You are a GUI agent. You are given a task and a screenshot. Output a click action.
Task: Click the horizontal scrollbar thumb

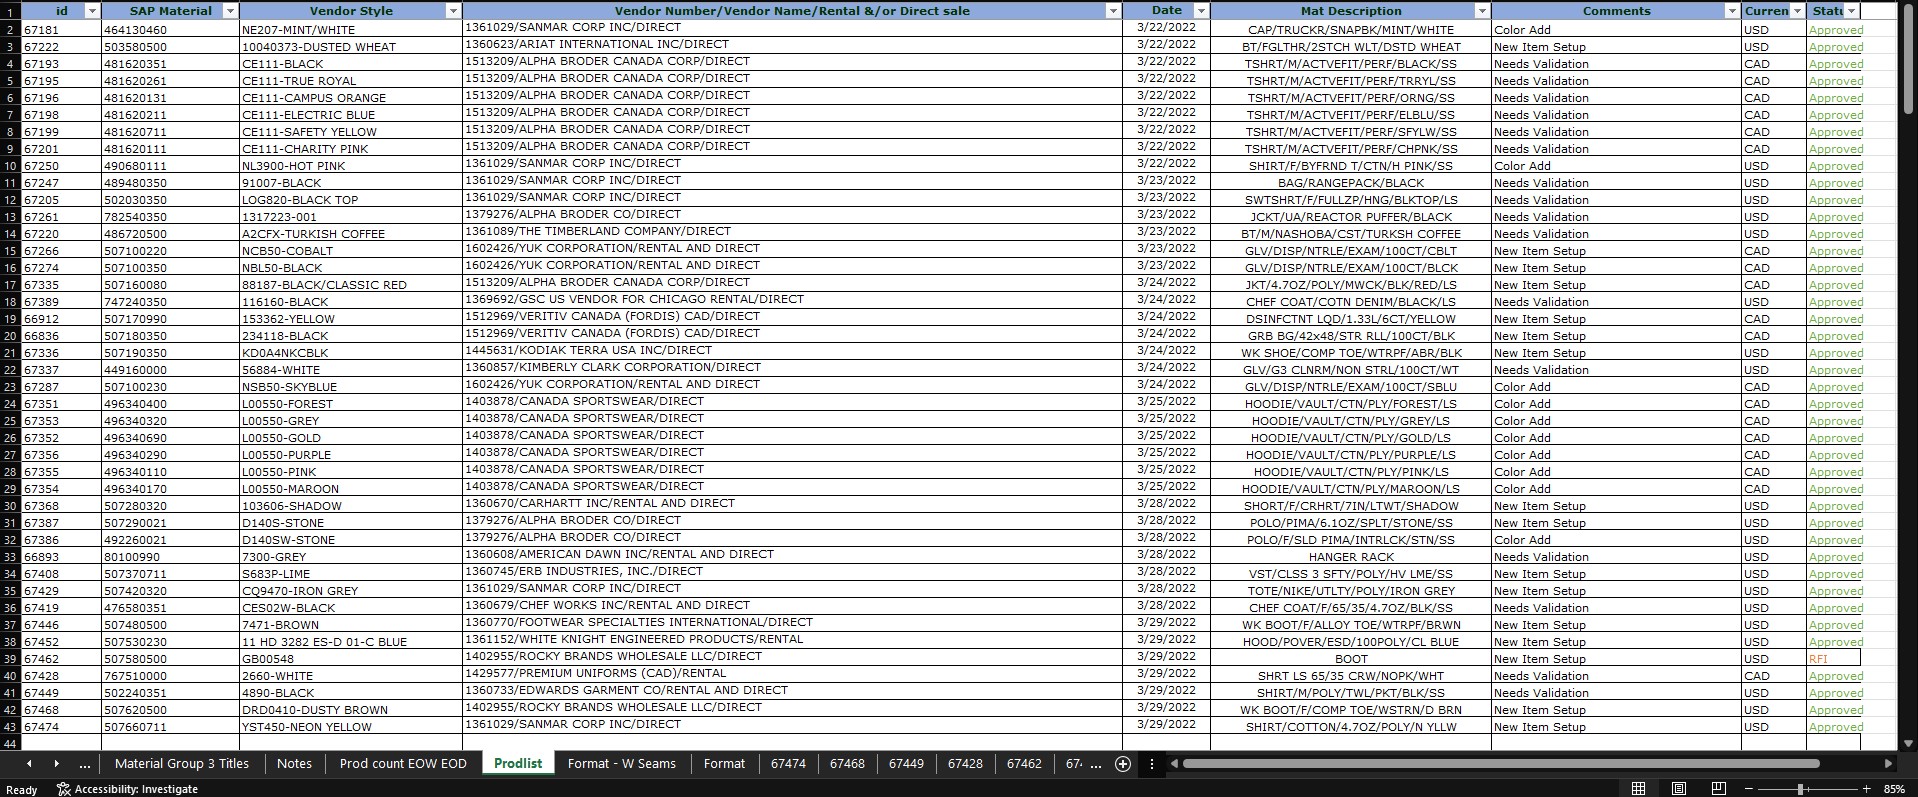[1500, 764]
